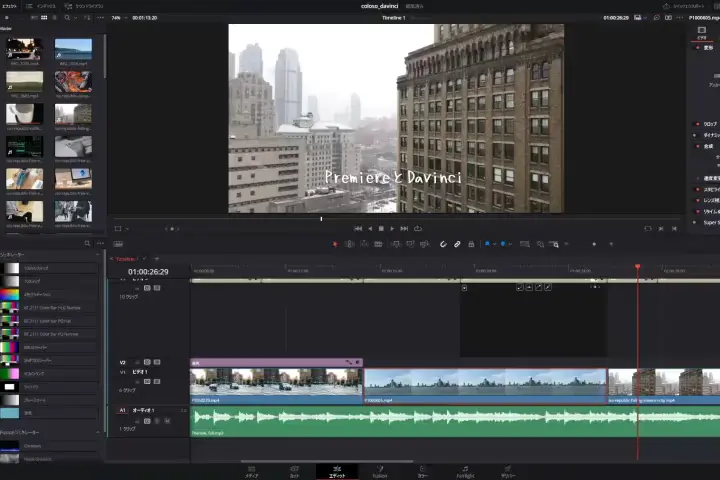This screenshot has height=480, width=720.
Task: Add a blue marker at playhead
Action: pyautogui.click(x=503, y=244)
